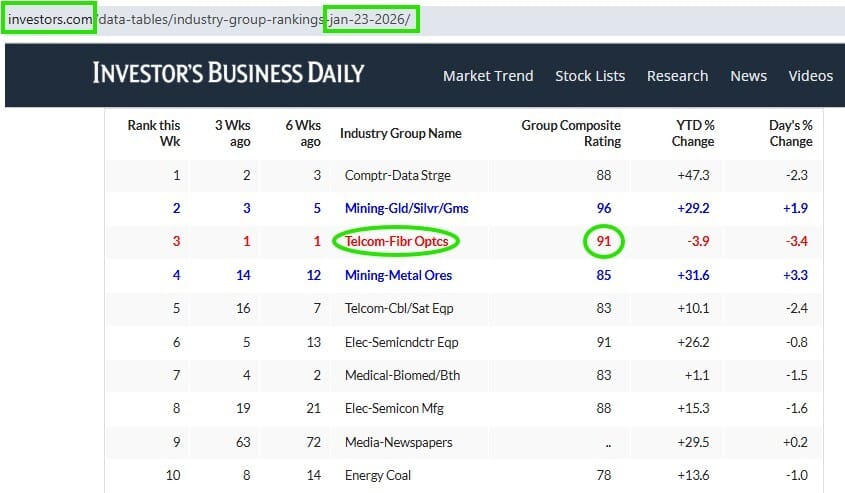845x493 pixels.
Task: Open the Videos menu
Action: click(x=811, y=76)
